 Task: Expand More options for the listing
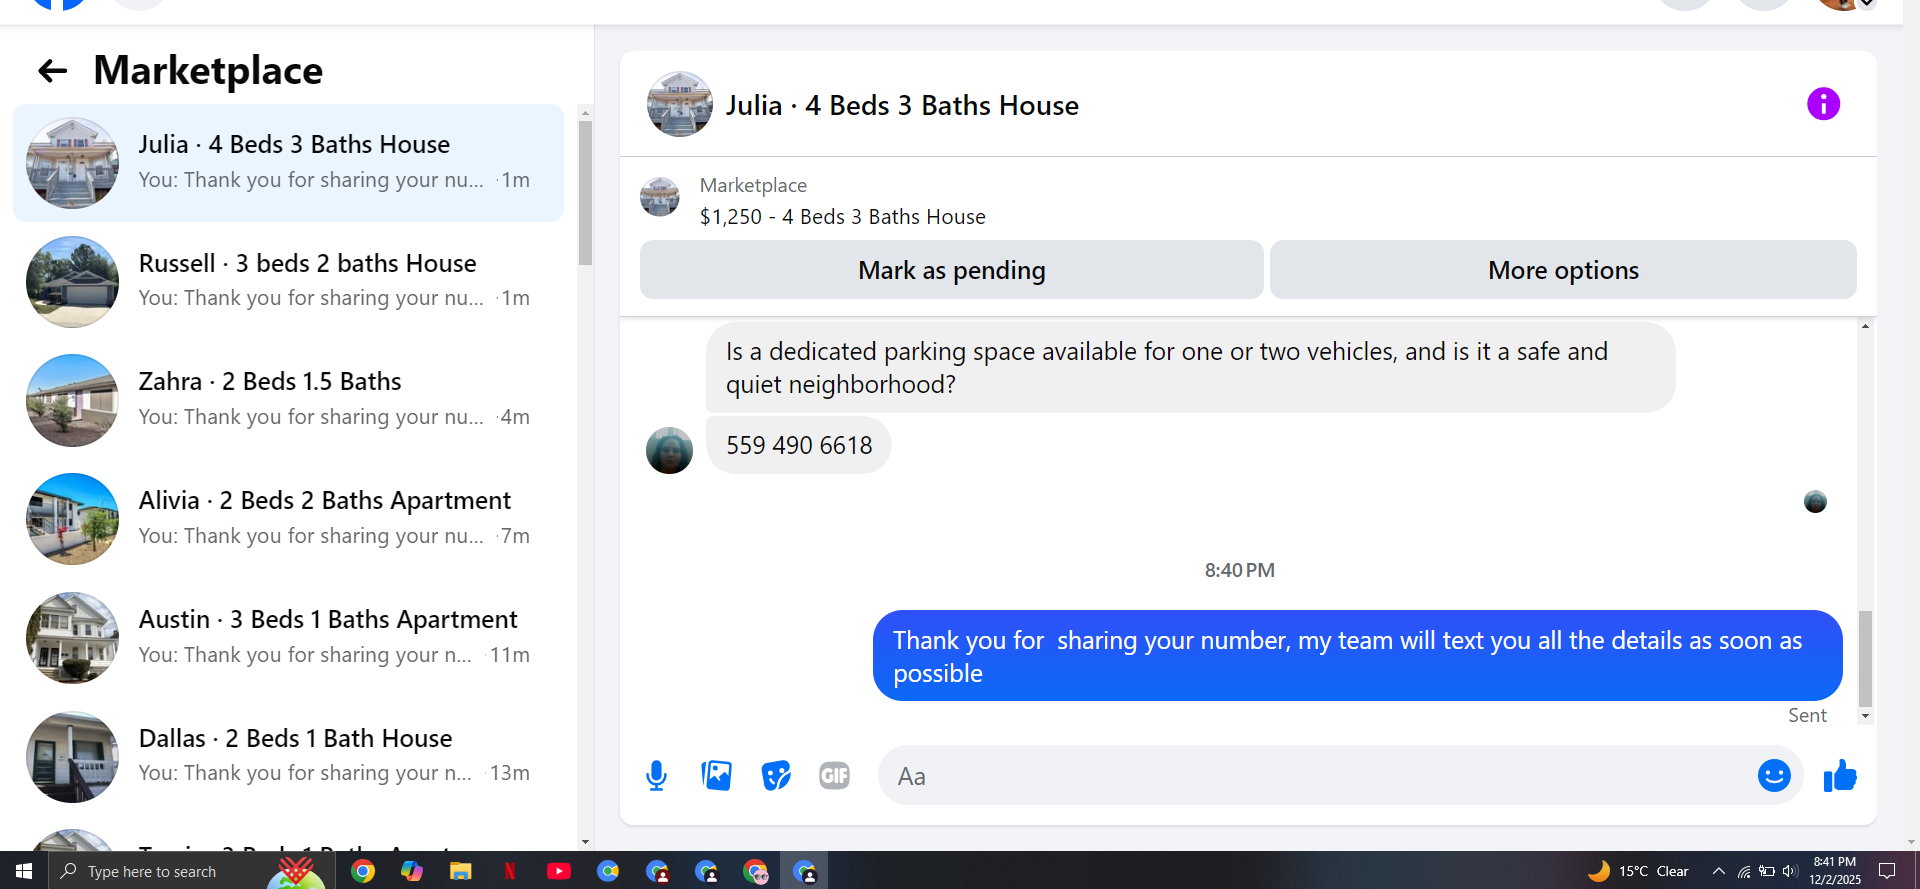[x=1563, y=270]
